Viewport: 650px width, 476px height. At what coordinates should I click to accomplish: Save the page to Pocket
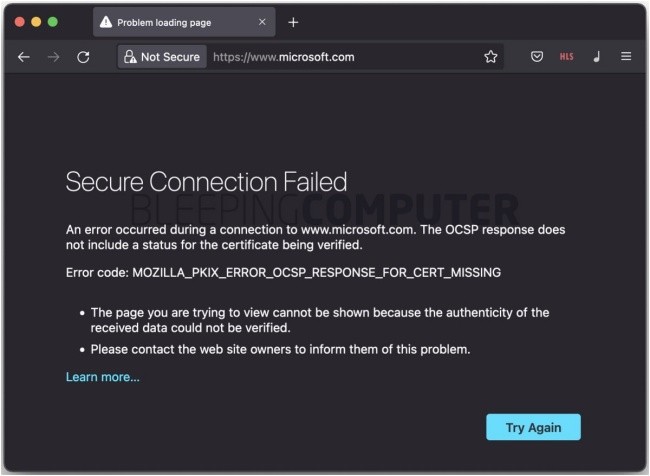click(x=537, y=57)
